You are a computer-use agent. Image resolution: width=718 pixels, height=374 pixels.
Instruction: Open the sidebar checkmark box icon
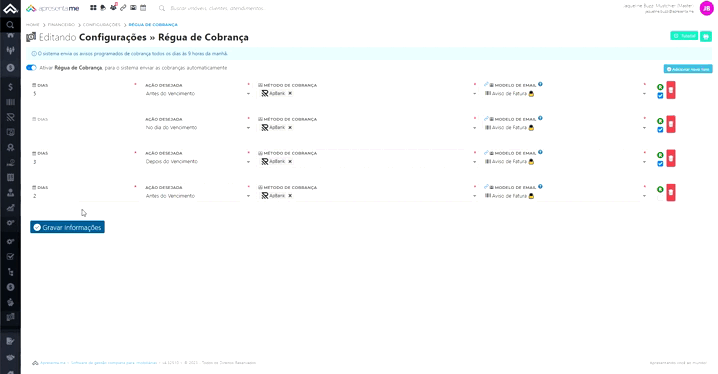(10, 257)
